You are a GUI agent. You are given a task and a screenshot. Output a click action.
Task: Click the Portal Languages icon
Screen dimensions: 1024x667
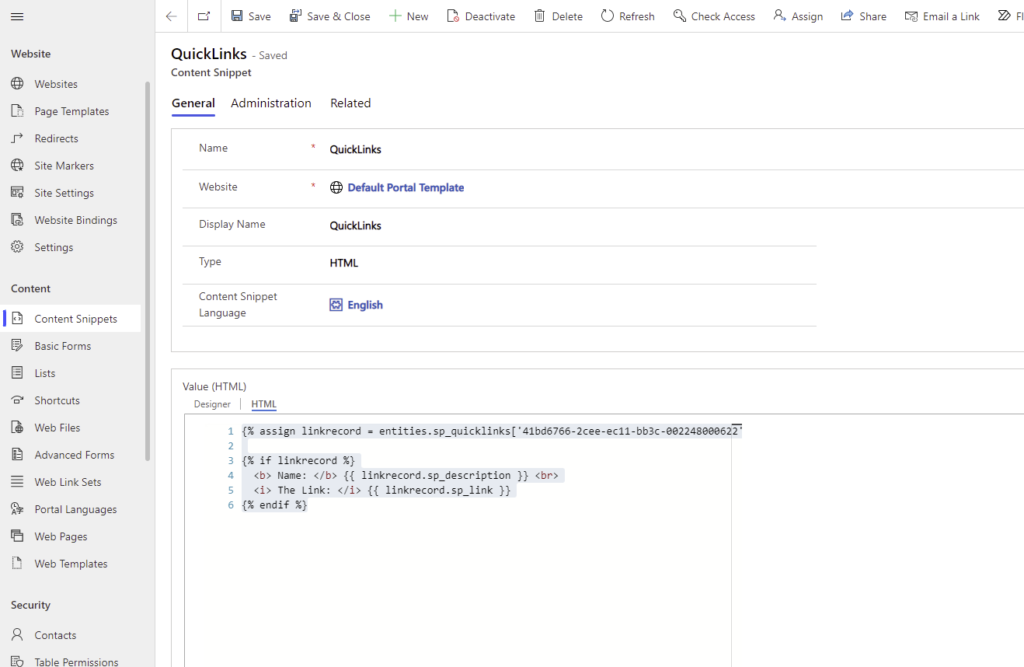point(18,510)
